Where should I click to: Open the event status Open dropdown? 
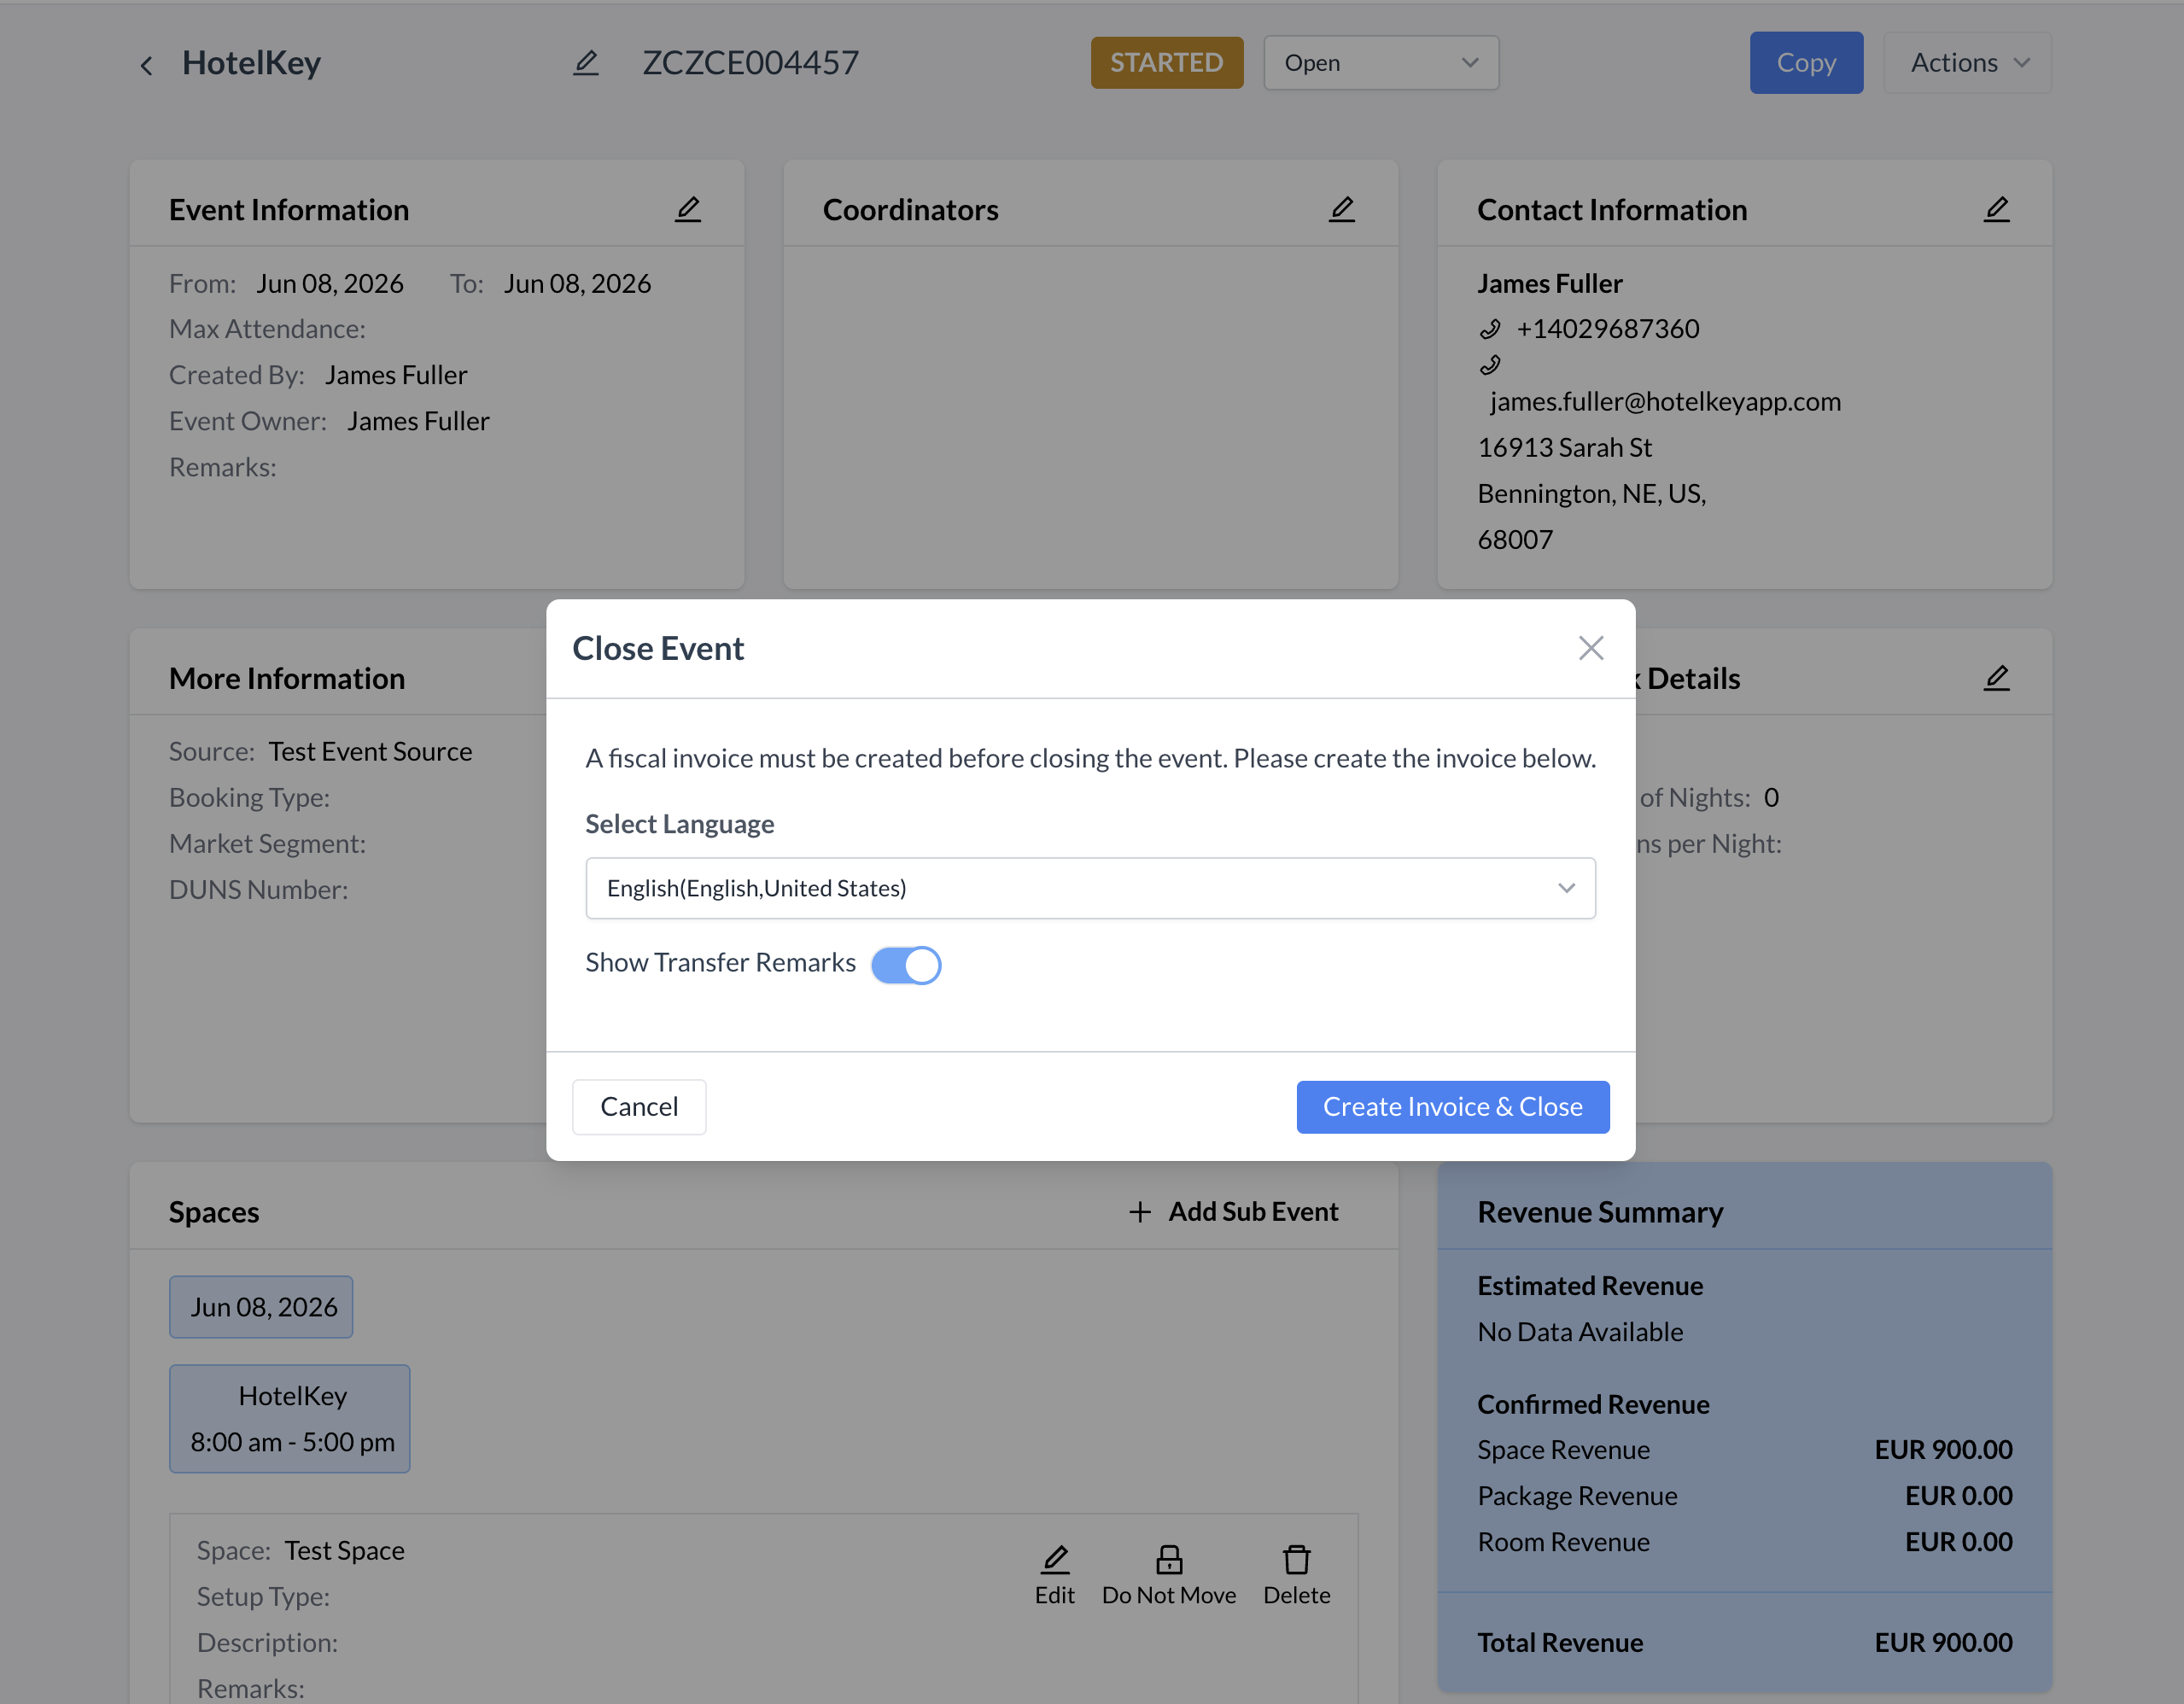click(1381, 63)
